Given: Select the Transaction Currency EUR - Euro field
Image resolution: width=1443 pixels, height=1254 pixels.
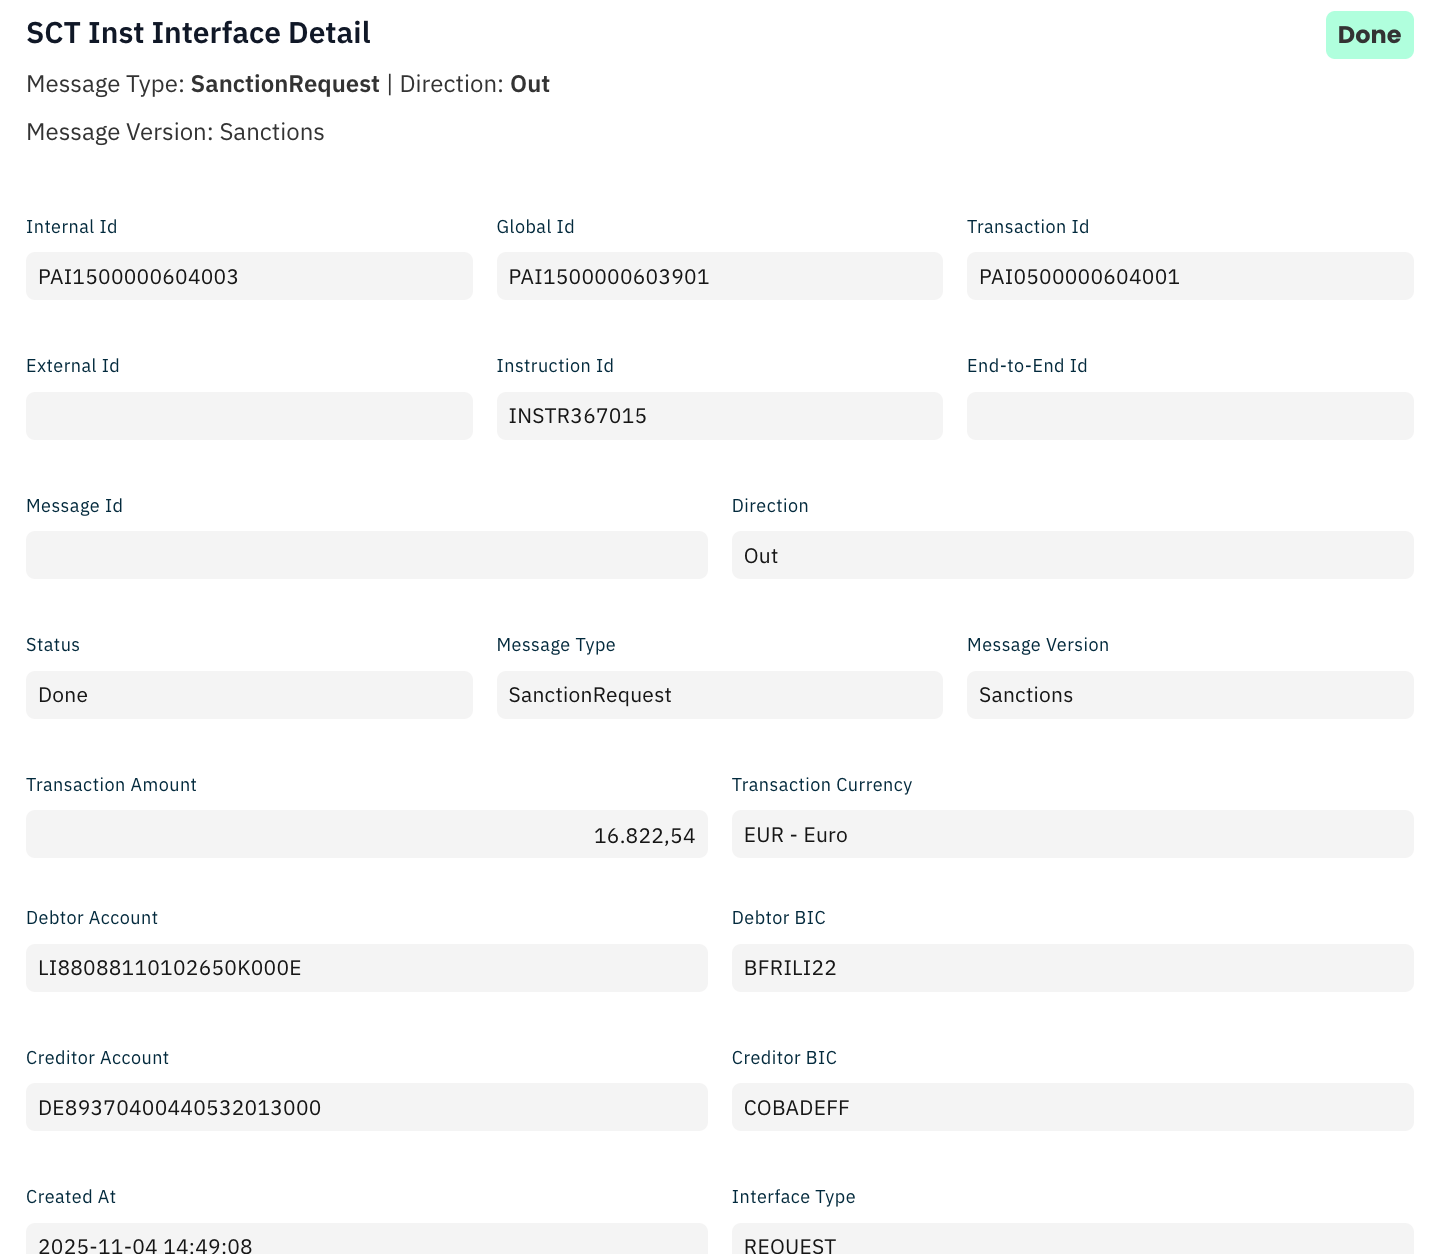Looking at the screenshot, I should [1072, 834].
